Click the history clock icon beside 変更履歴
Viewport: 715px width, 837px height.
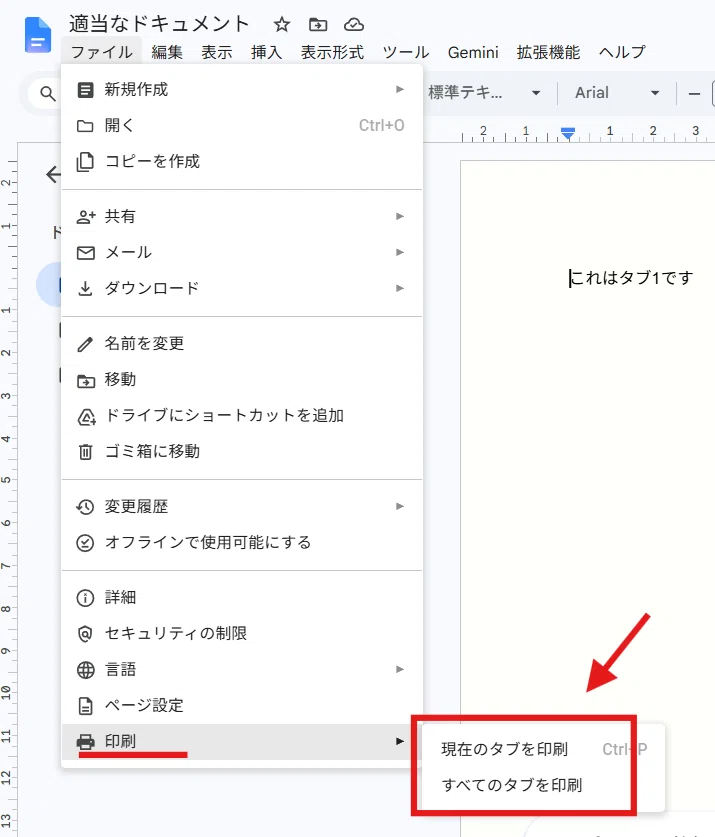pos(85,507)
